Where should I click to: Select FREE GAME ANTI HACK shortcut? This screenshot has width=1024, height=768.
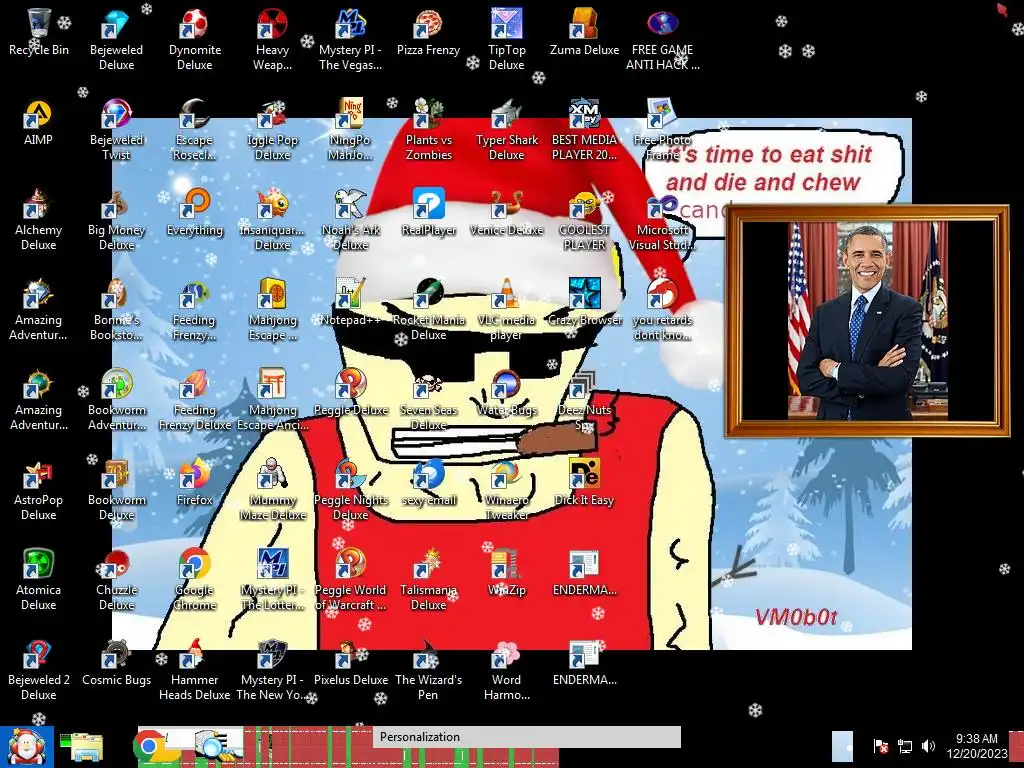click(662, 40)
